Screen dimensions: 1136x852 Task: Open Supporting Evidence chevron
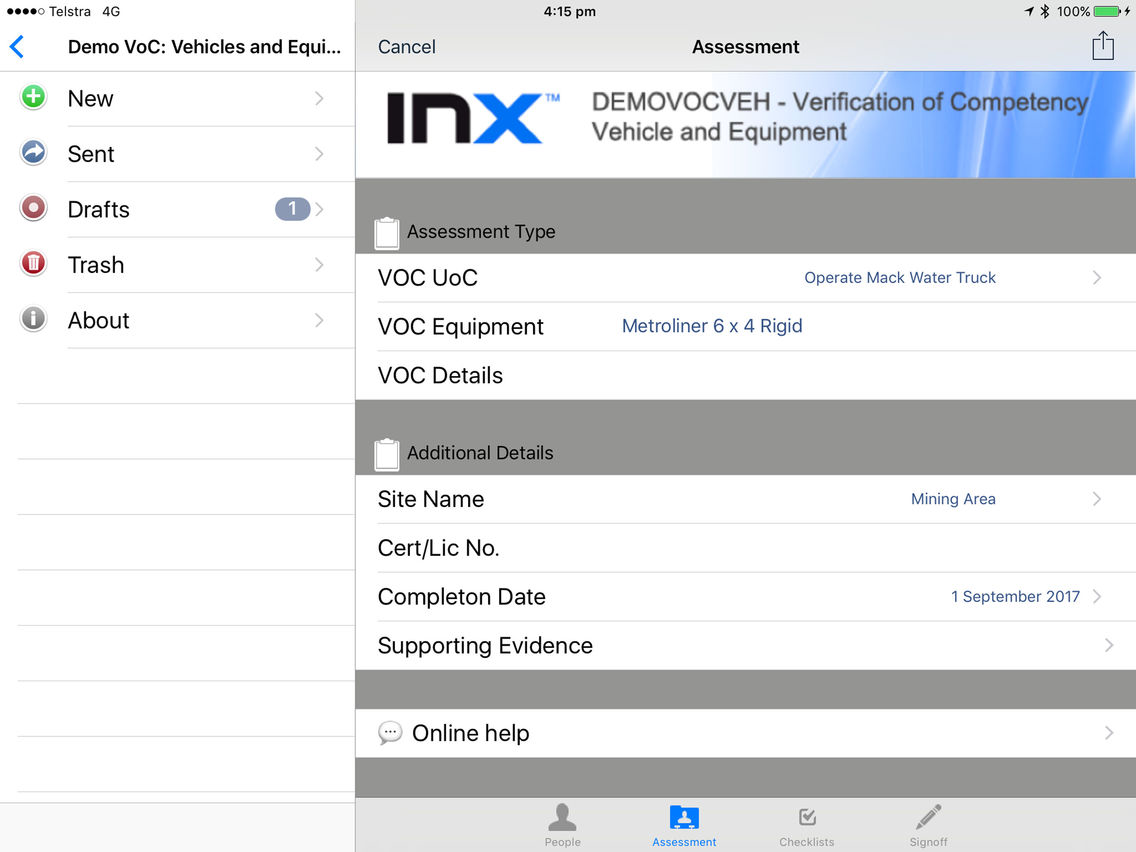(x=1108, y=645)
